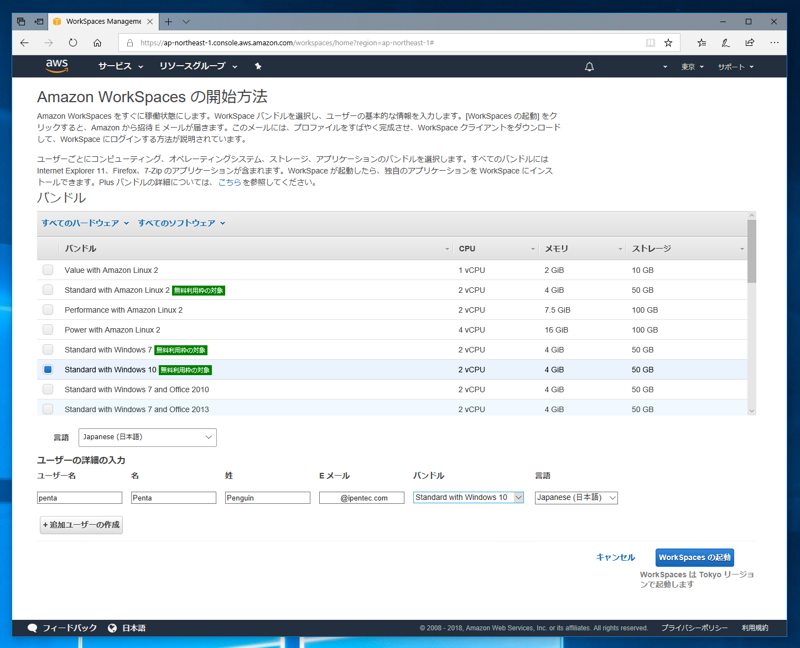Open the account name dropdown arrow

[x=665, y=67]
